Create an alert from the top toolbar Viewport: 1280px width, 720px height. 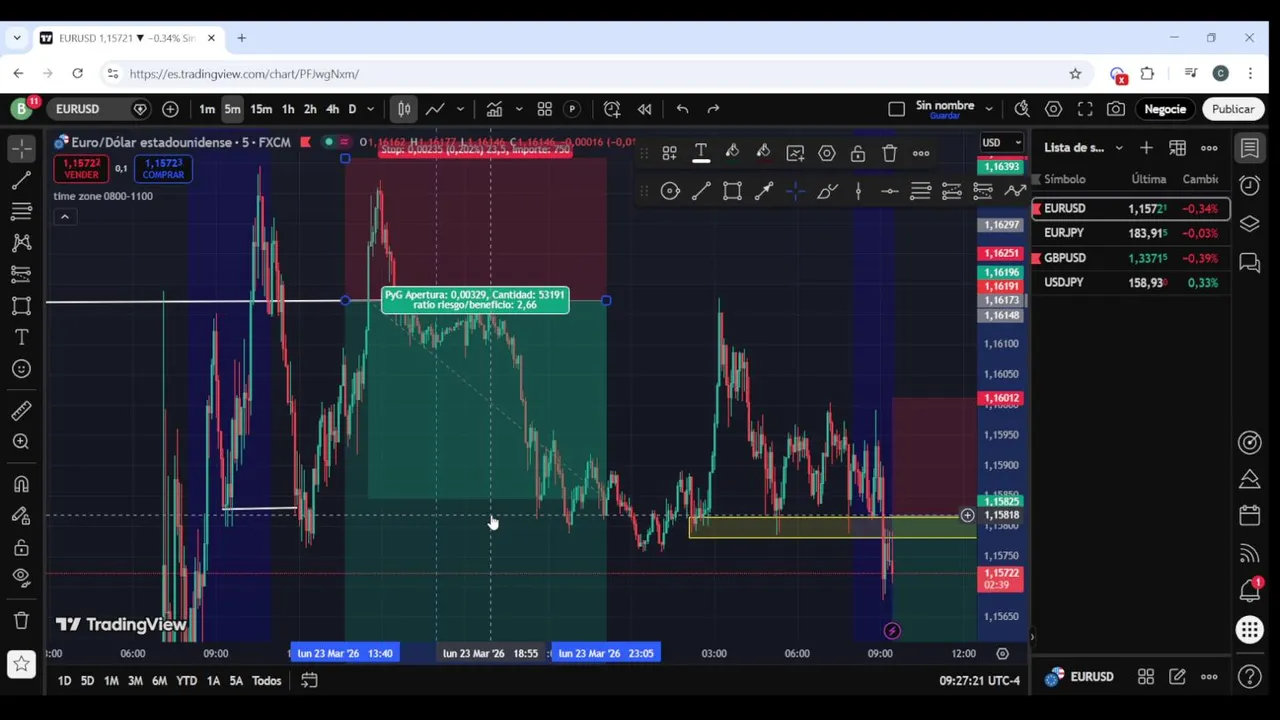pyautogui.click(x=612, y=109)
